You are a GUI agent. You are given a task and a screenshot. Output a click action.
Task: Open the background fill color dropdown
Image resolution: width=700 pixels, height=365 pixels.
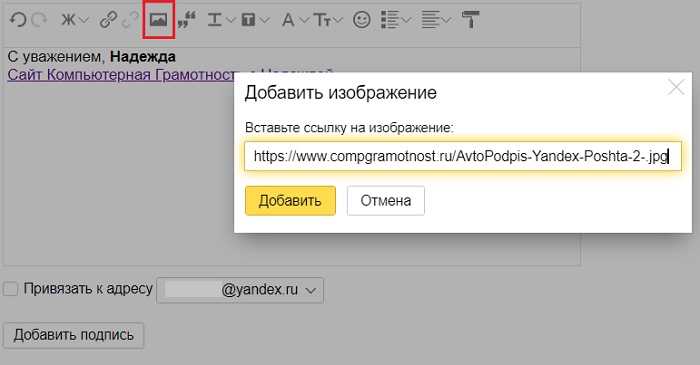pyautogui.click(x=255, y=20)
